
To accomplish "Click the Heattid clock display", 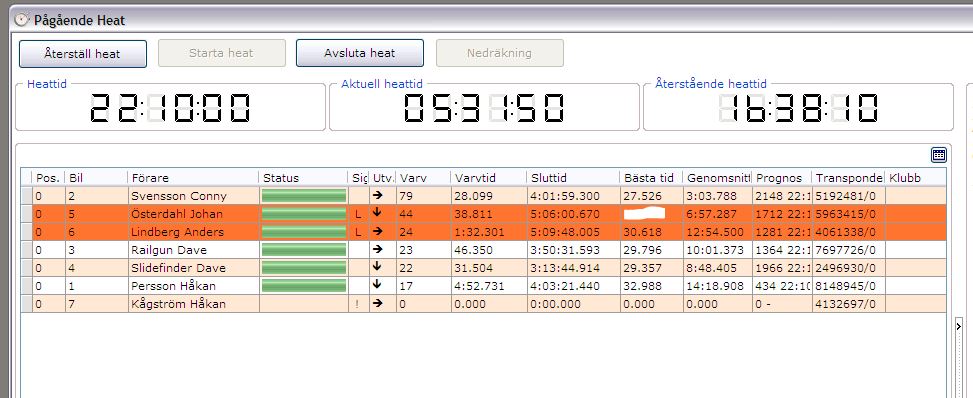I will tap(170, 107).
